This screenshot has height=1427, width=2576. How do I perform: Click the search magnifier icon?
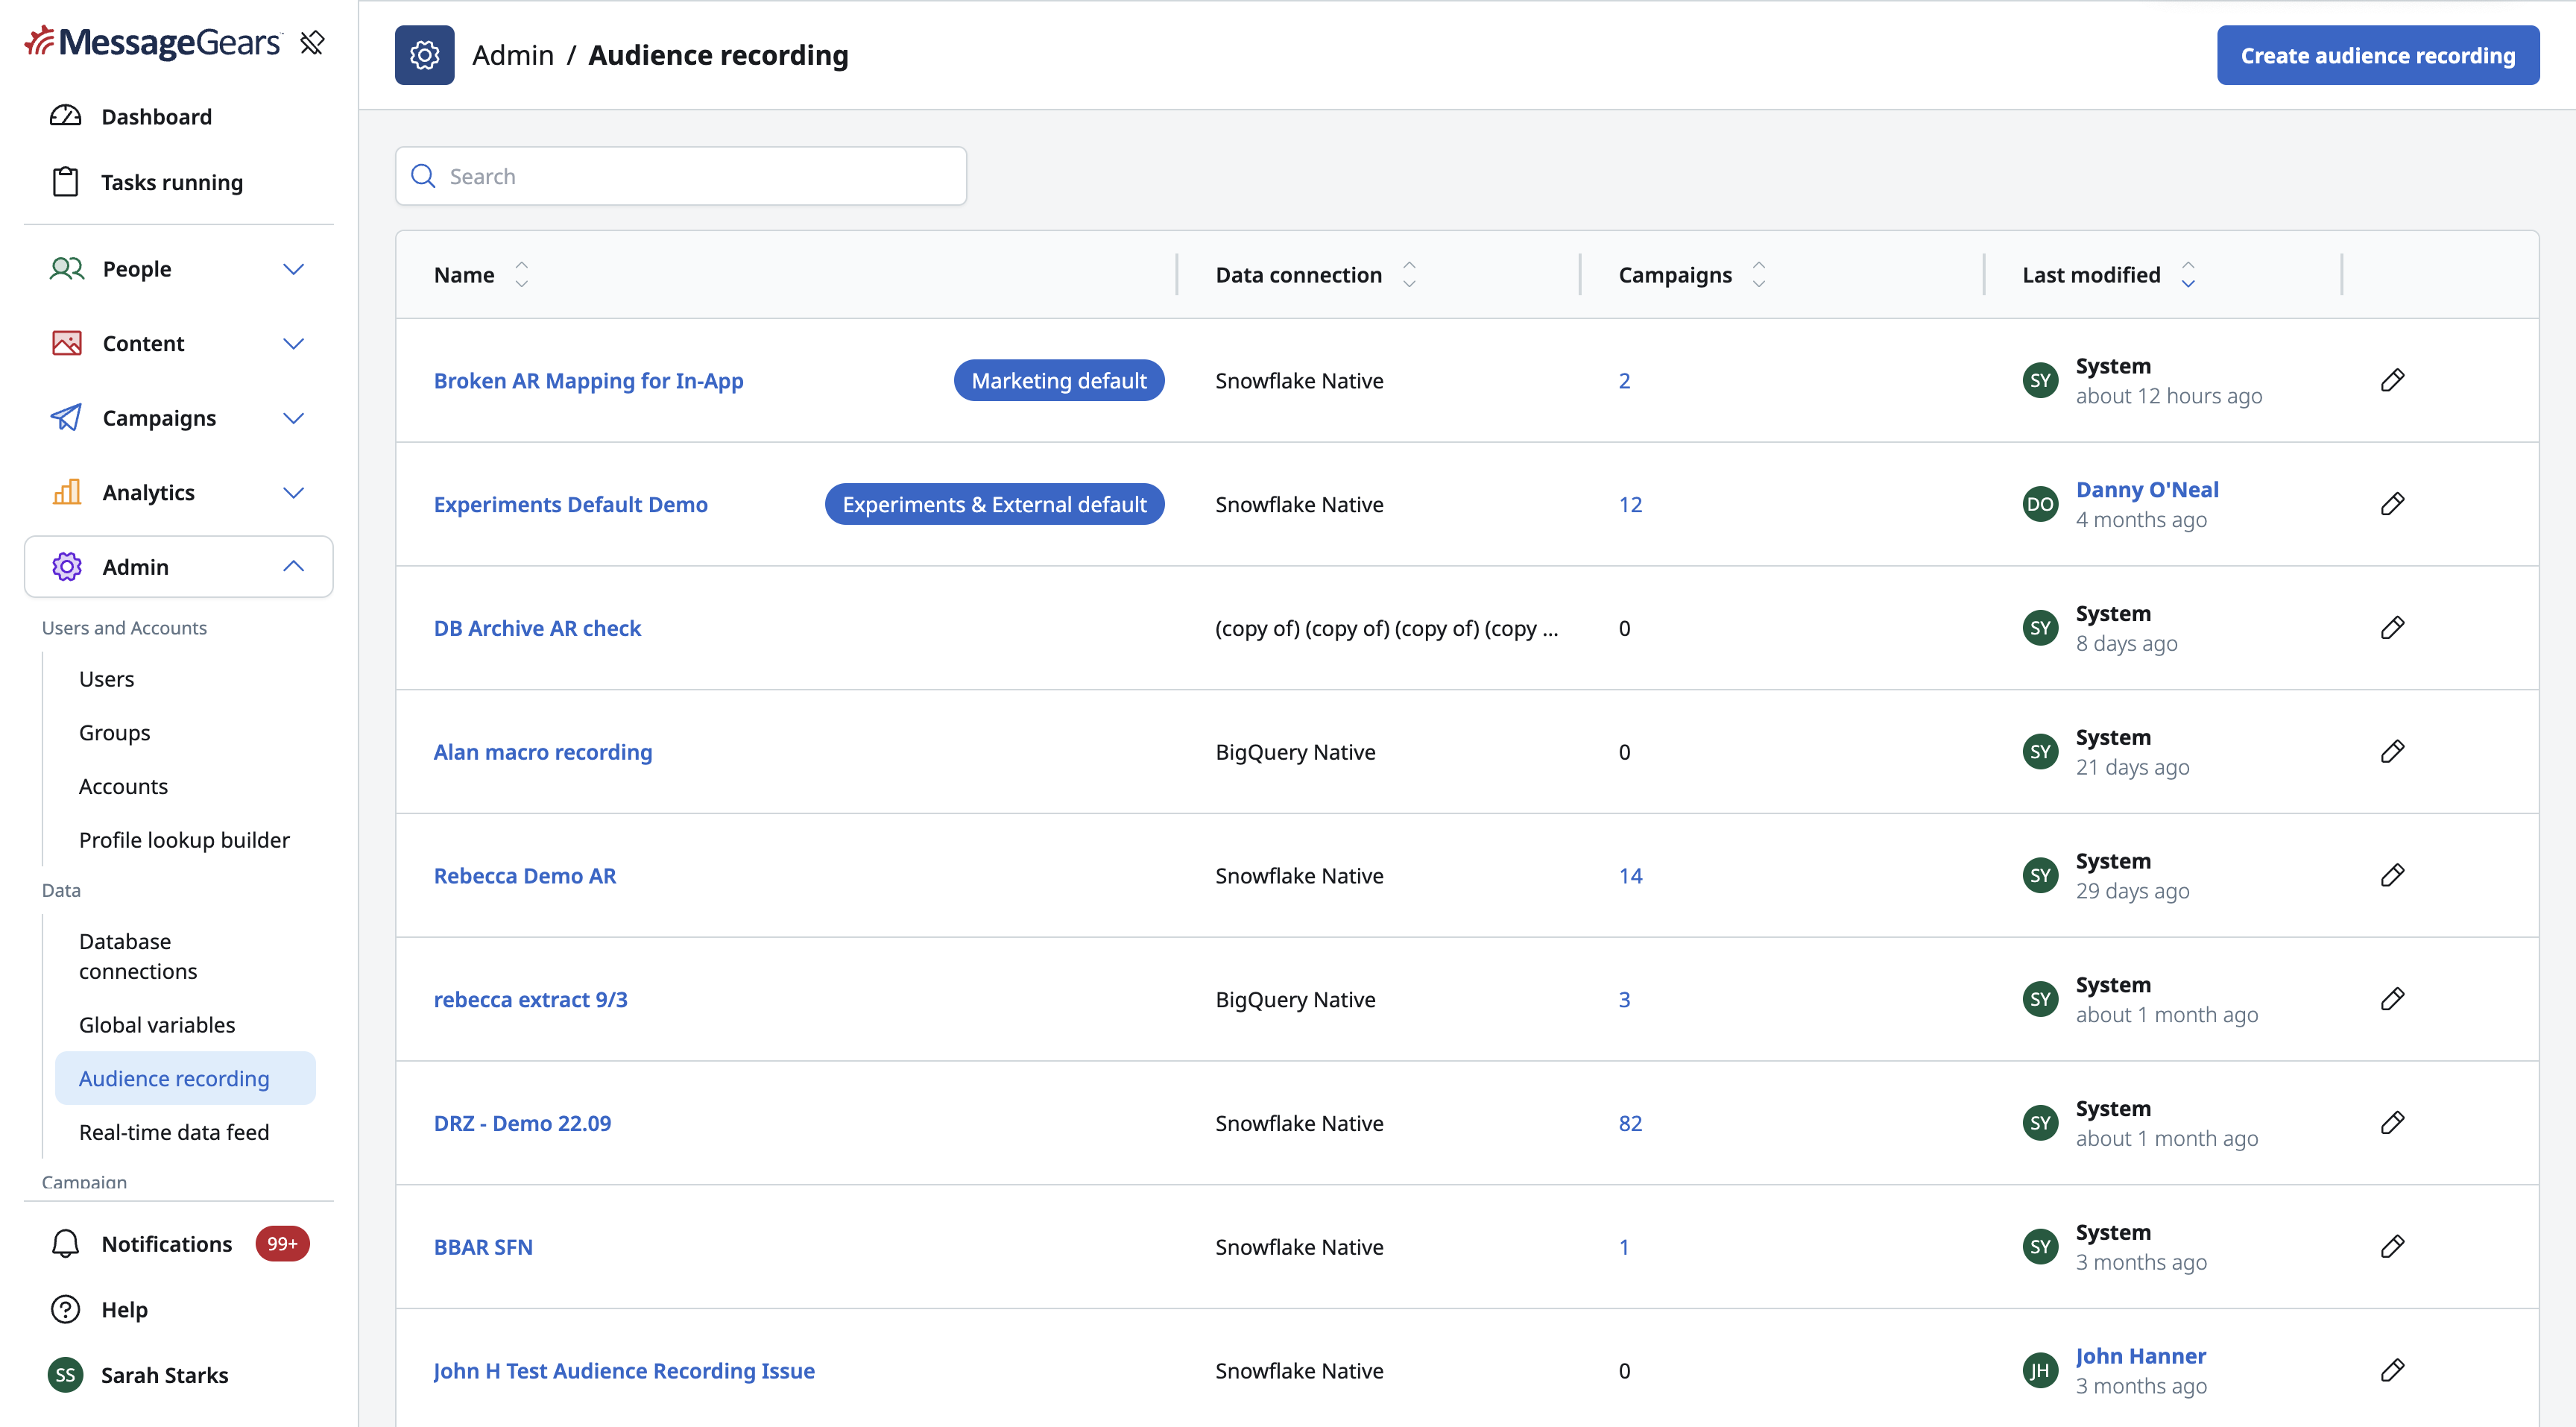point(424,176)
